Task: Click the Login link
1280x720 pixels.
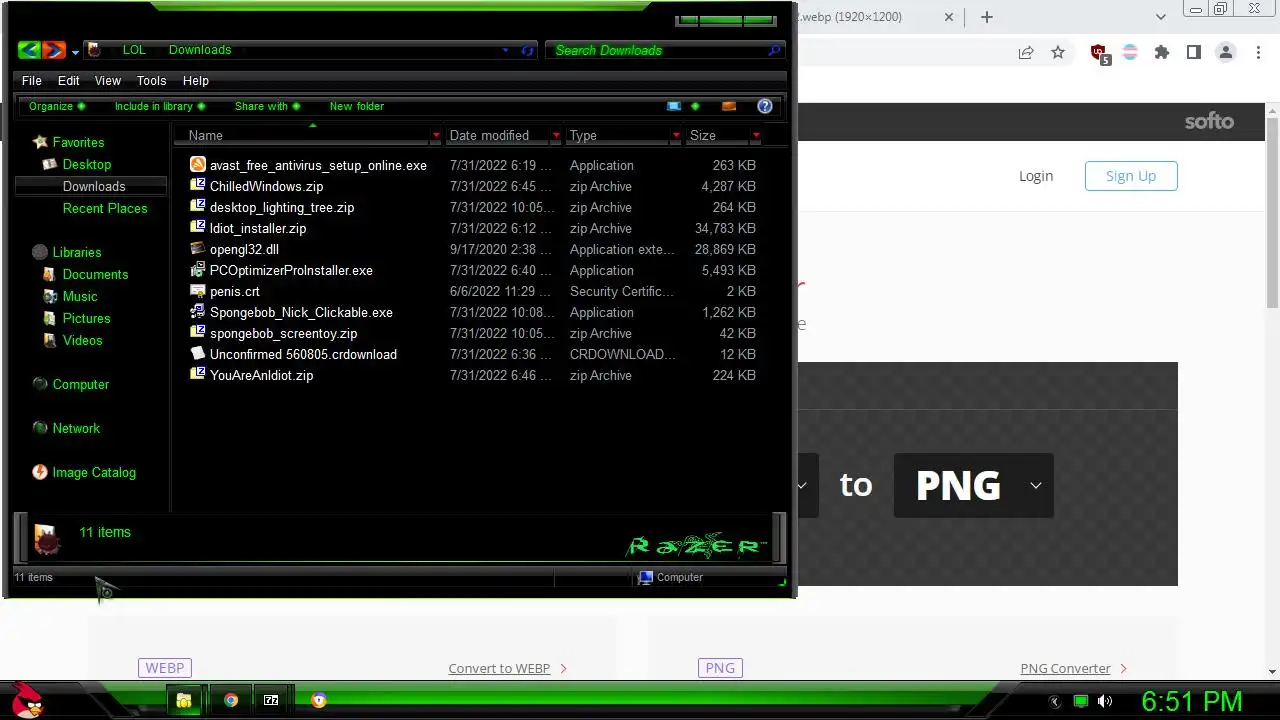Action: coord(1036,176)
